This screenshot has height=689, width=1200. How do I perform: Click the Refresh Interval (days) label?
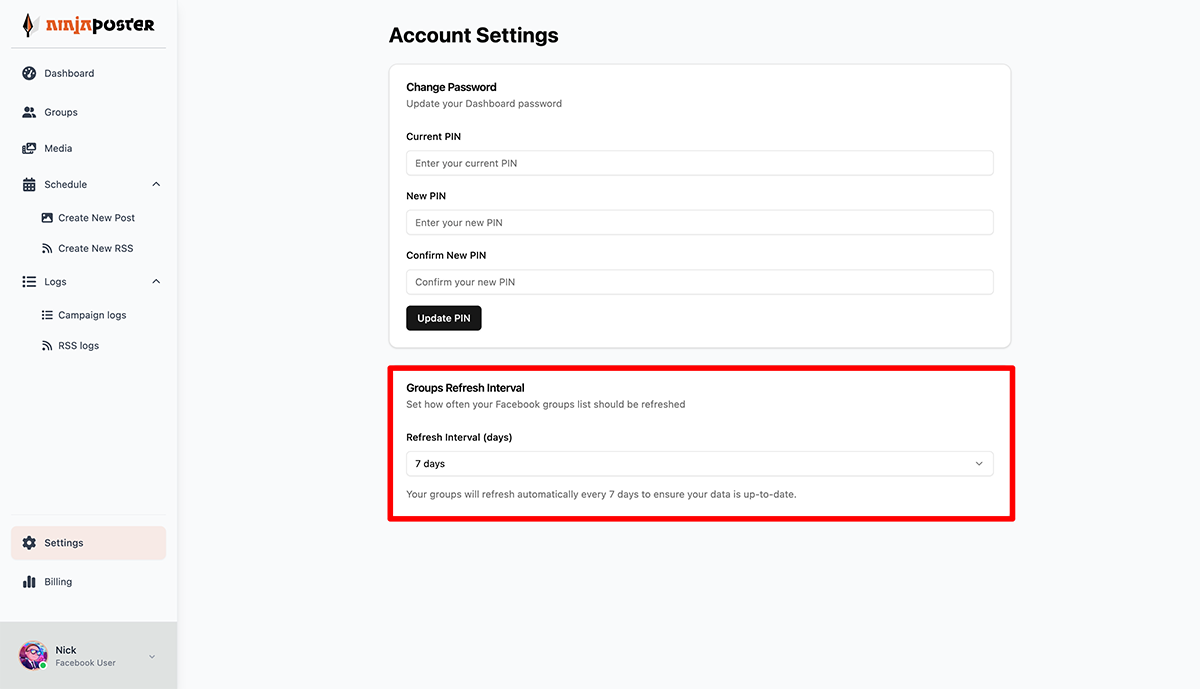(x=459, y=437)
